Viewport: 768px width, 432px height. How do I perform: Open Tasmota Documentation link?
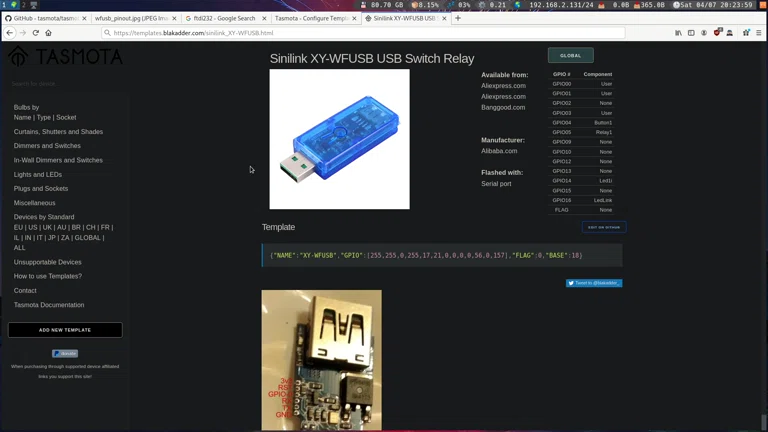click(49, 305)
